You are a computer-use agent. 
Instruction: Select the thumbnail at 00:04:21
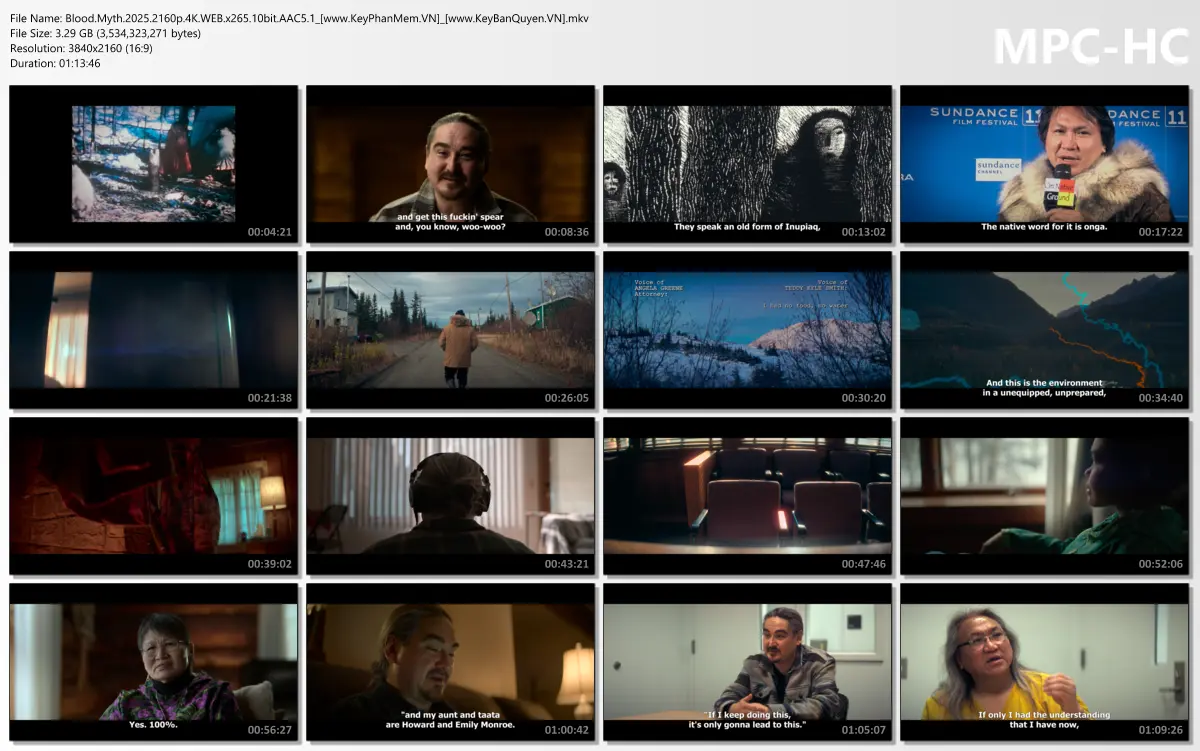(x=153, y=164)
